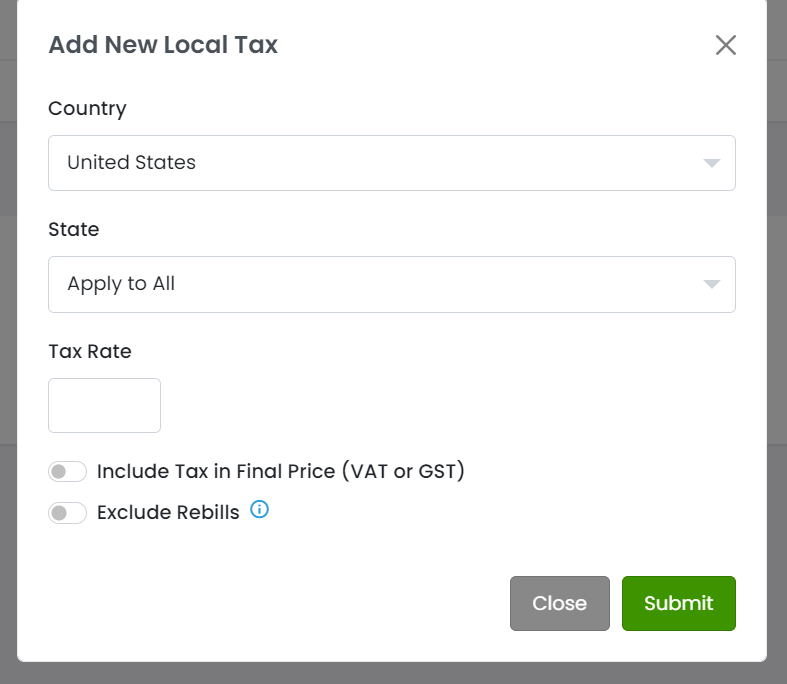The image size is (787, 684).
Task: Click the 'Add New Local Tax' dialog title
Action: pyautogui.click(x=163, y=44)
